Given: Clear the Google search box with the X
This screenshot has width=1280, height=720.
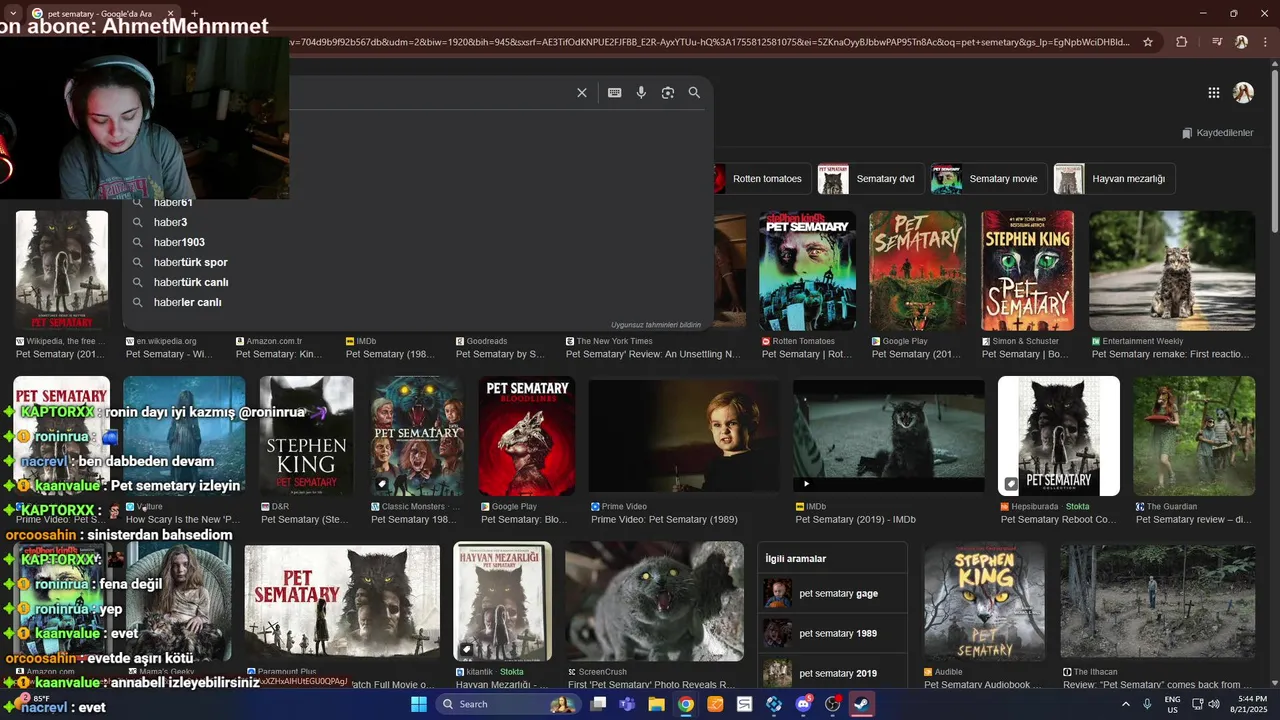Looking at the screenshot, I should (582, 93).
